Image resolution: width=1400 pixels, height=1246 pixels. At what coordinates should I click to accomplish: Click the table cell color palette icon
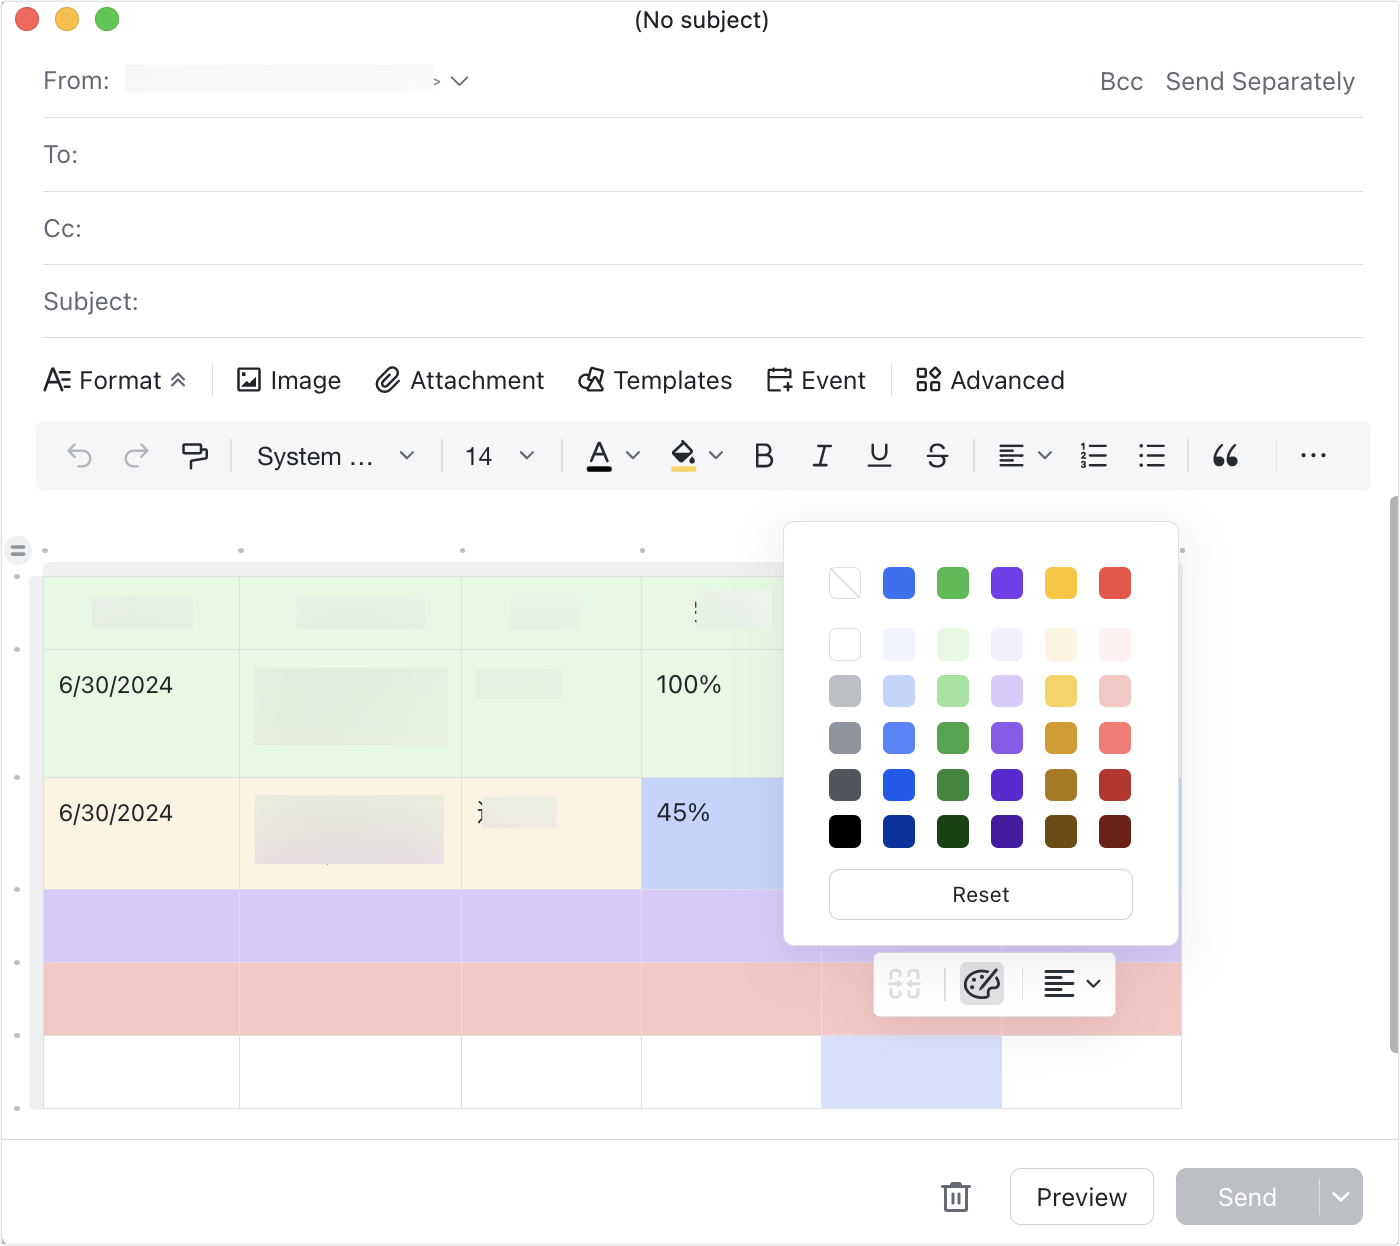point(982,984)
